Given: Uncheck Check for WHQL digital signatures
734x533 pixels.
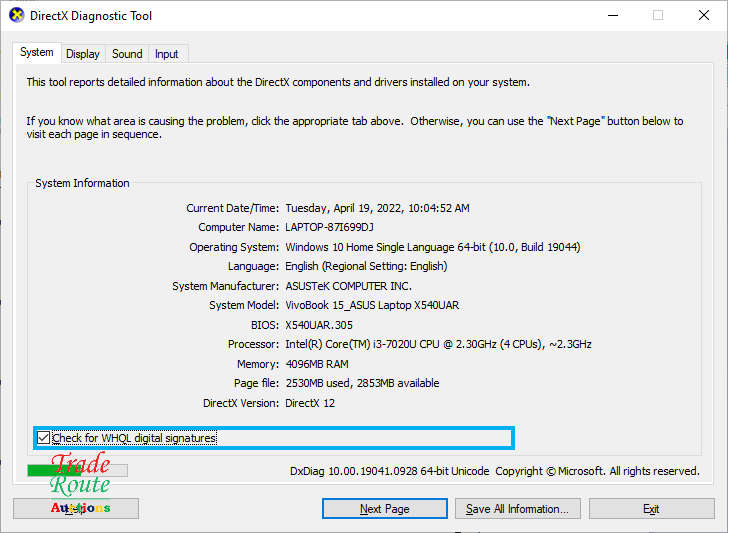Looking at the screenshot, I should (x=43, y=438).
